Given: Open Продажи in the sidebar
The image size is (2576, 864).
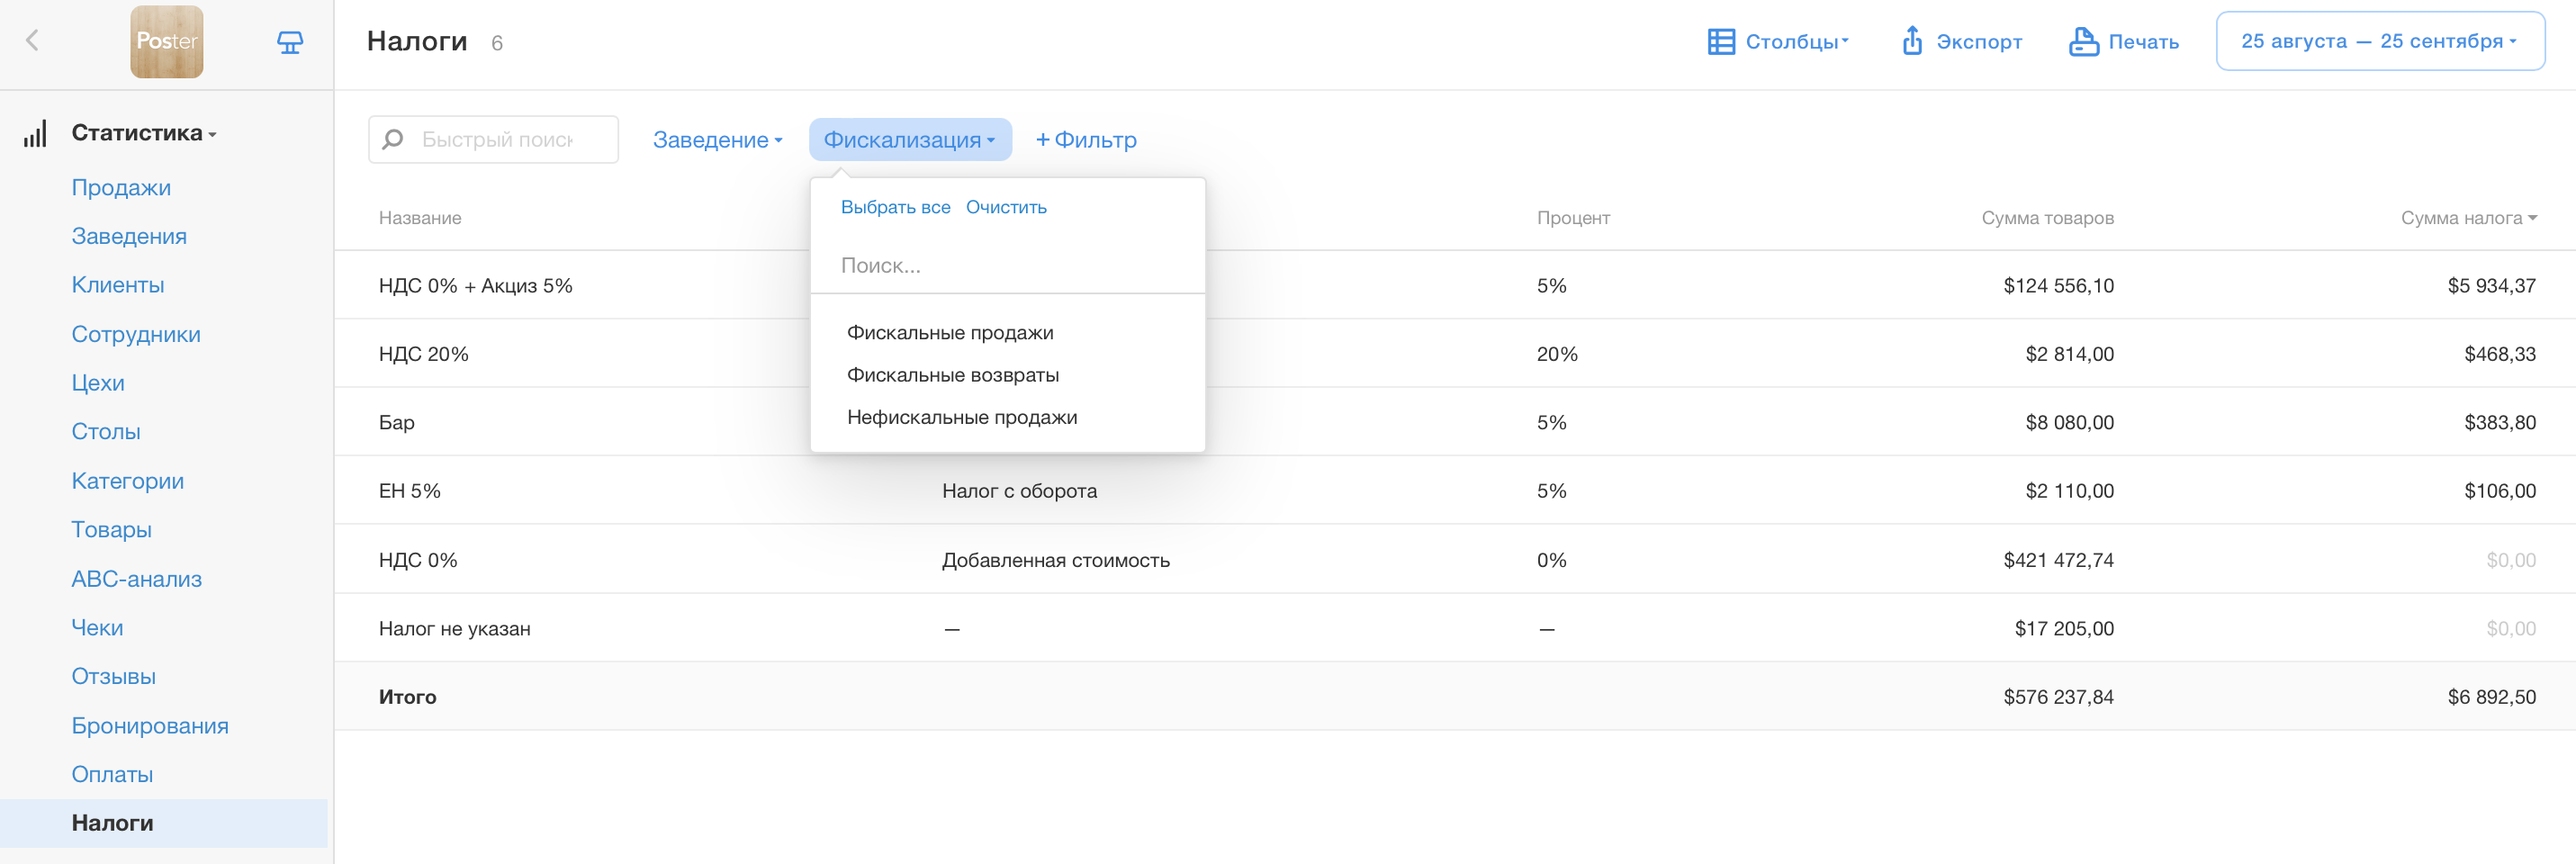Looking at the screenshot, I should [121, 188].
